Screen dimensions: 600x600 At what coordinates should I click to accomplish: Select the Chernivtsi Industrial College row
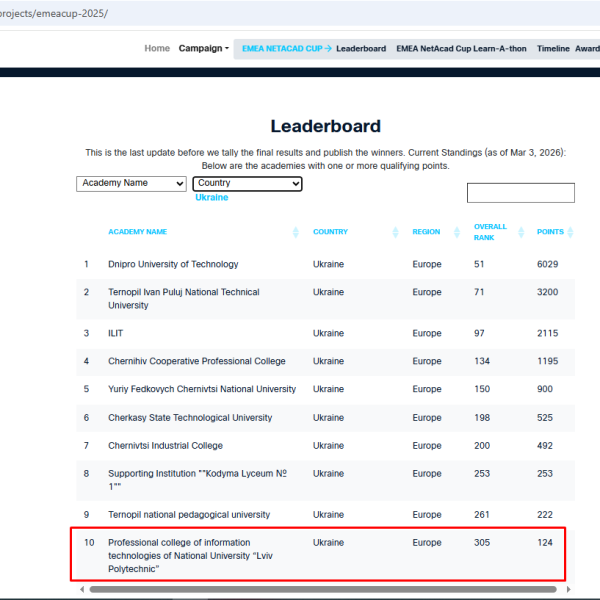point(165,446)
